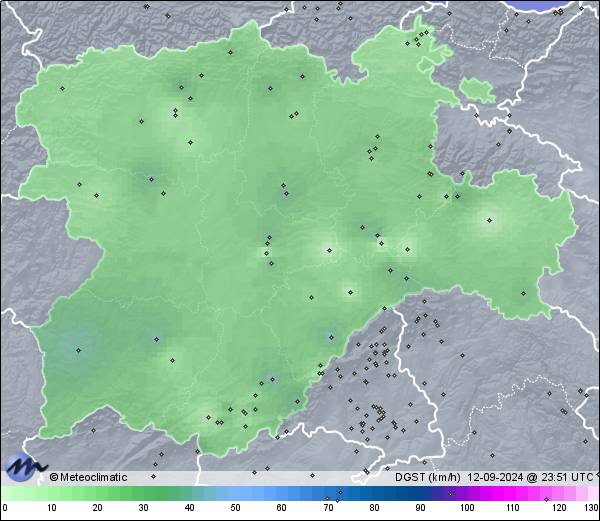Click the legend value 50
The image size is (600, 521).
coord(235,508)
